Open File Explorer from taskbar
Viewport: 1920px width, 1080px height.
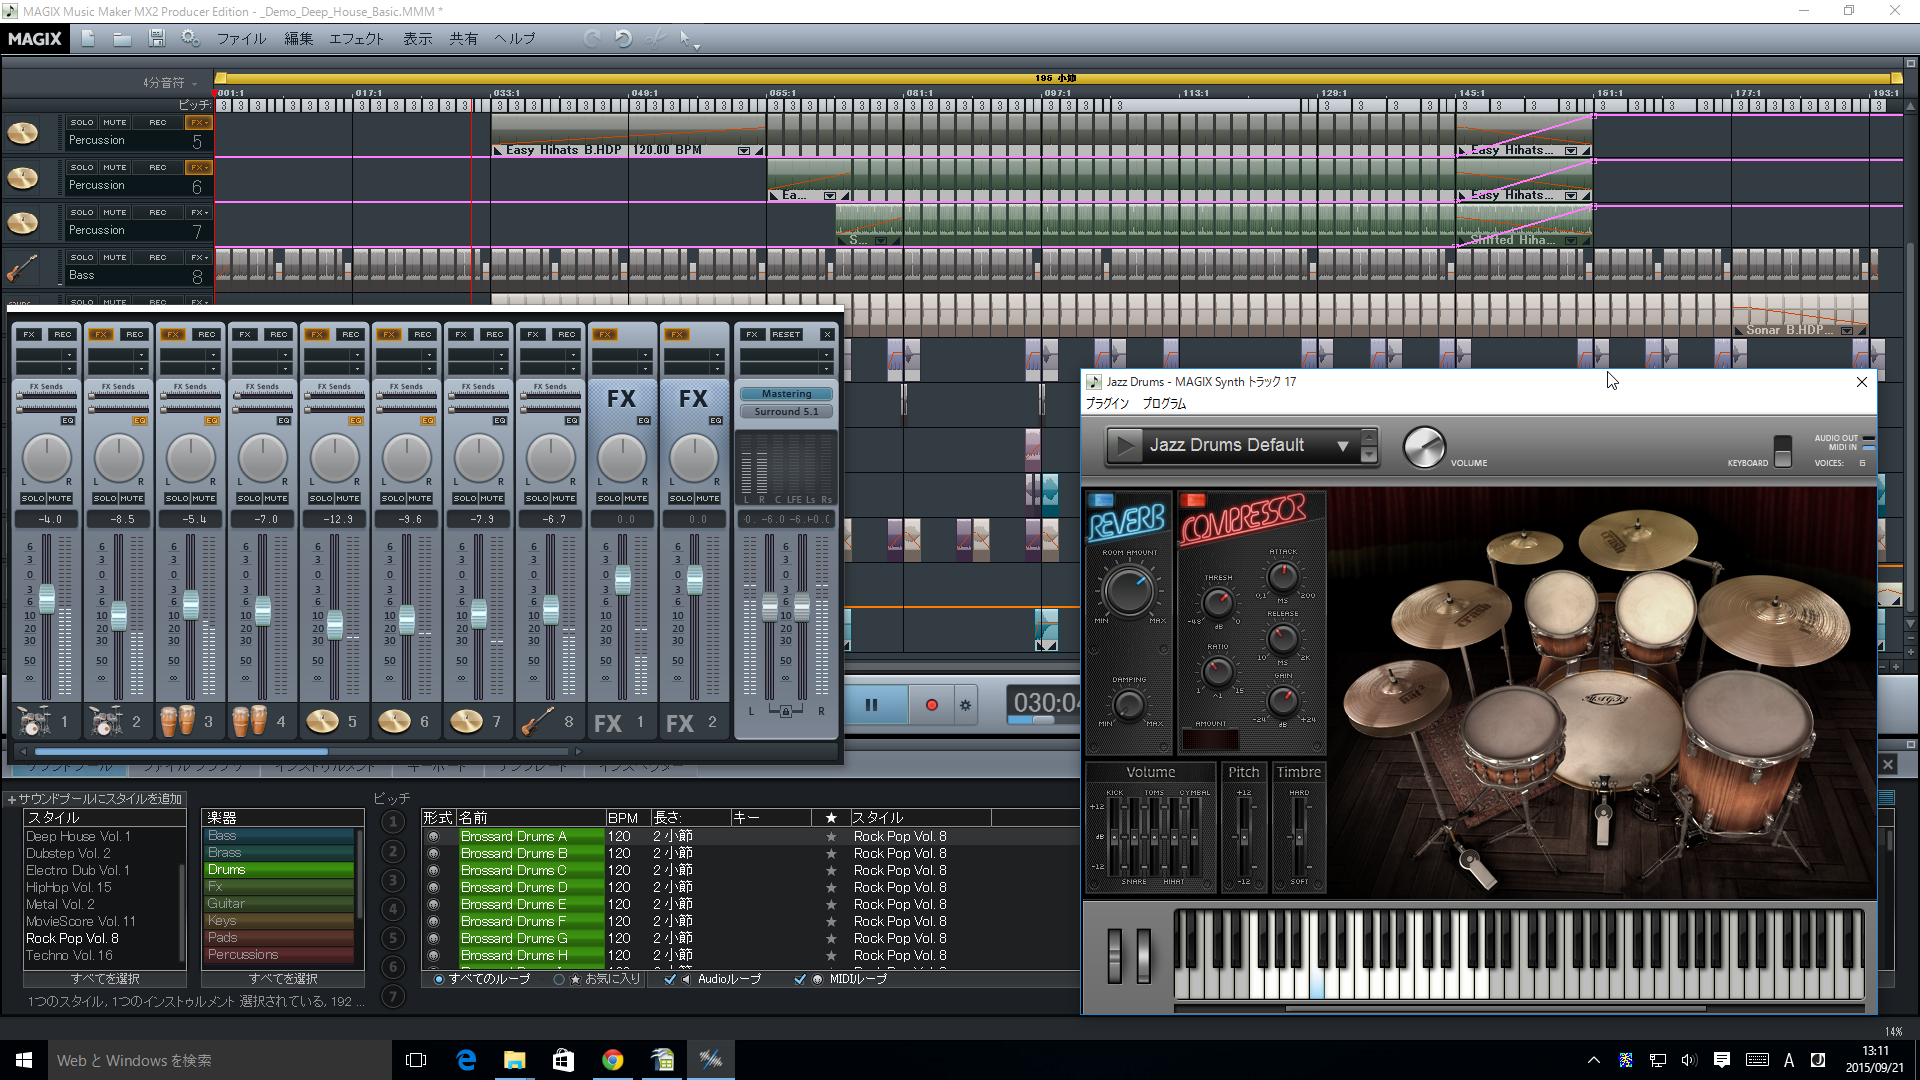point(514,1060)
